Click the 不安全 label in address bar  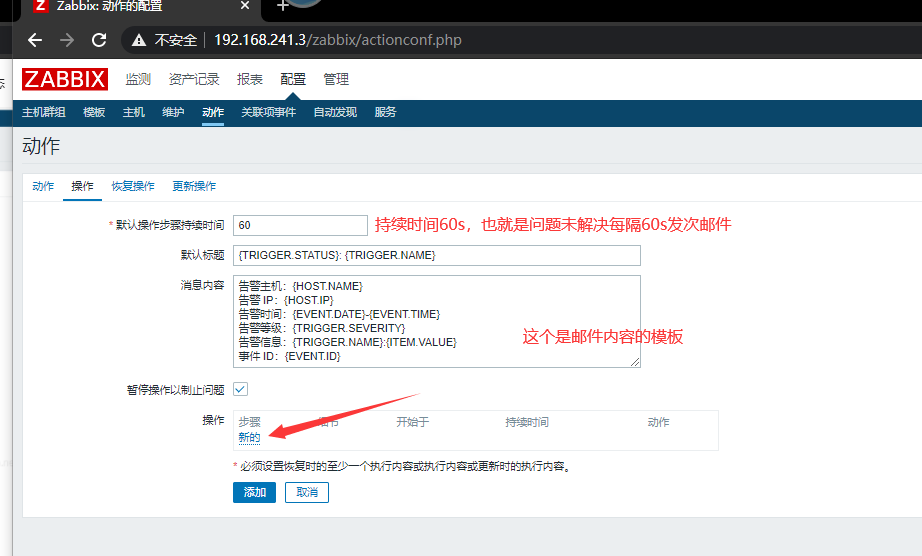point(175,40)
